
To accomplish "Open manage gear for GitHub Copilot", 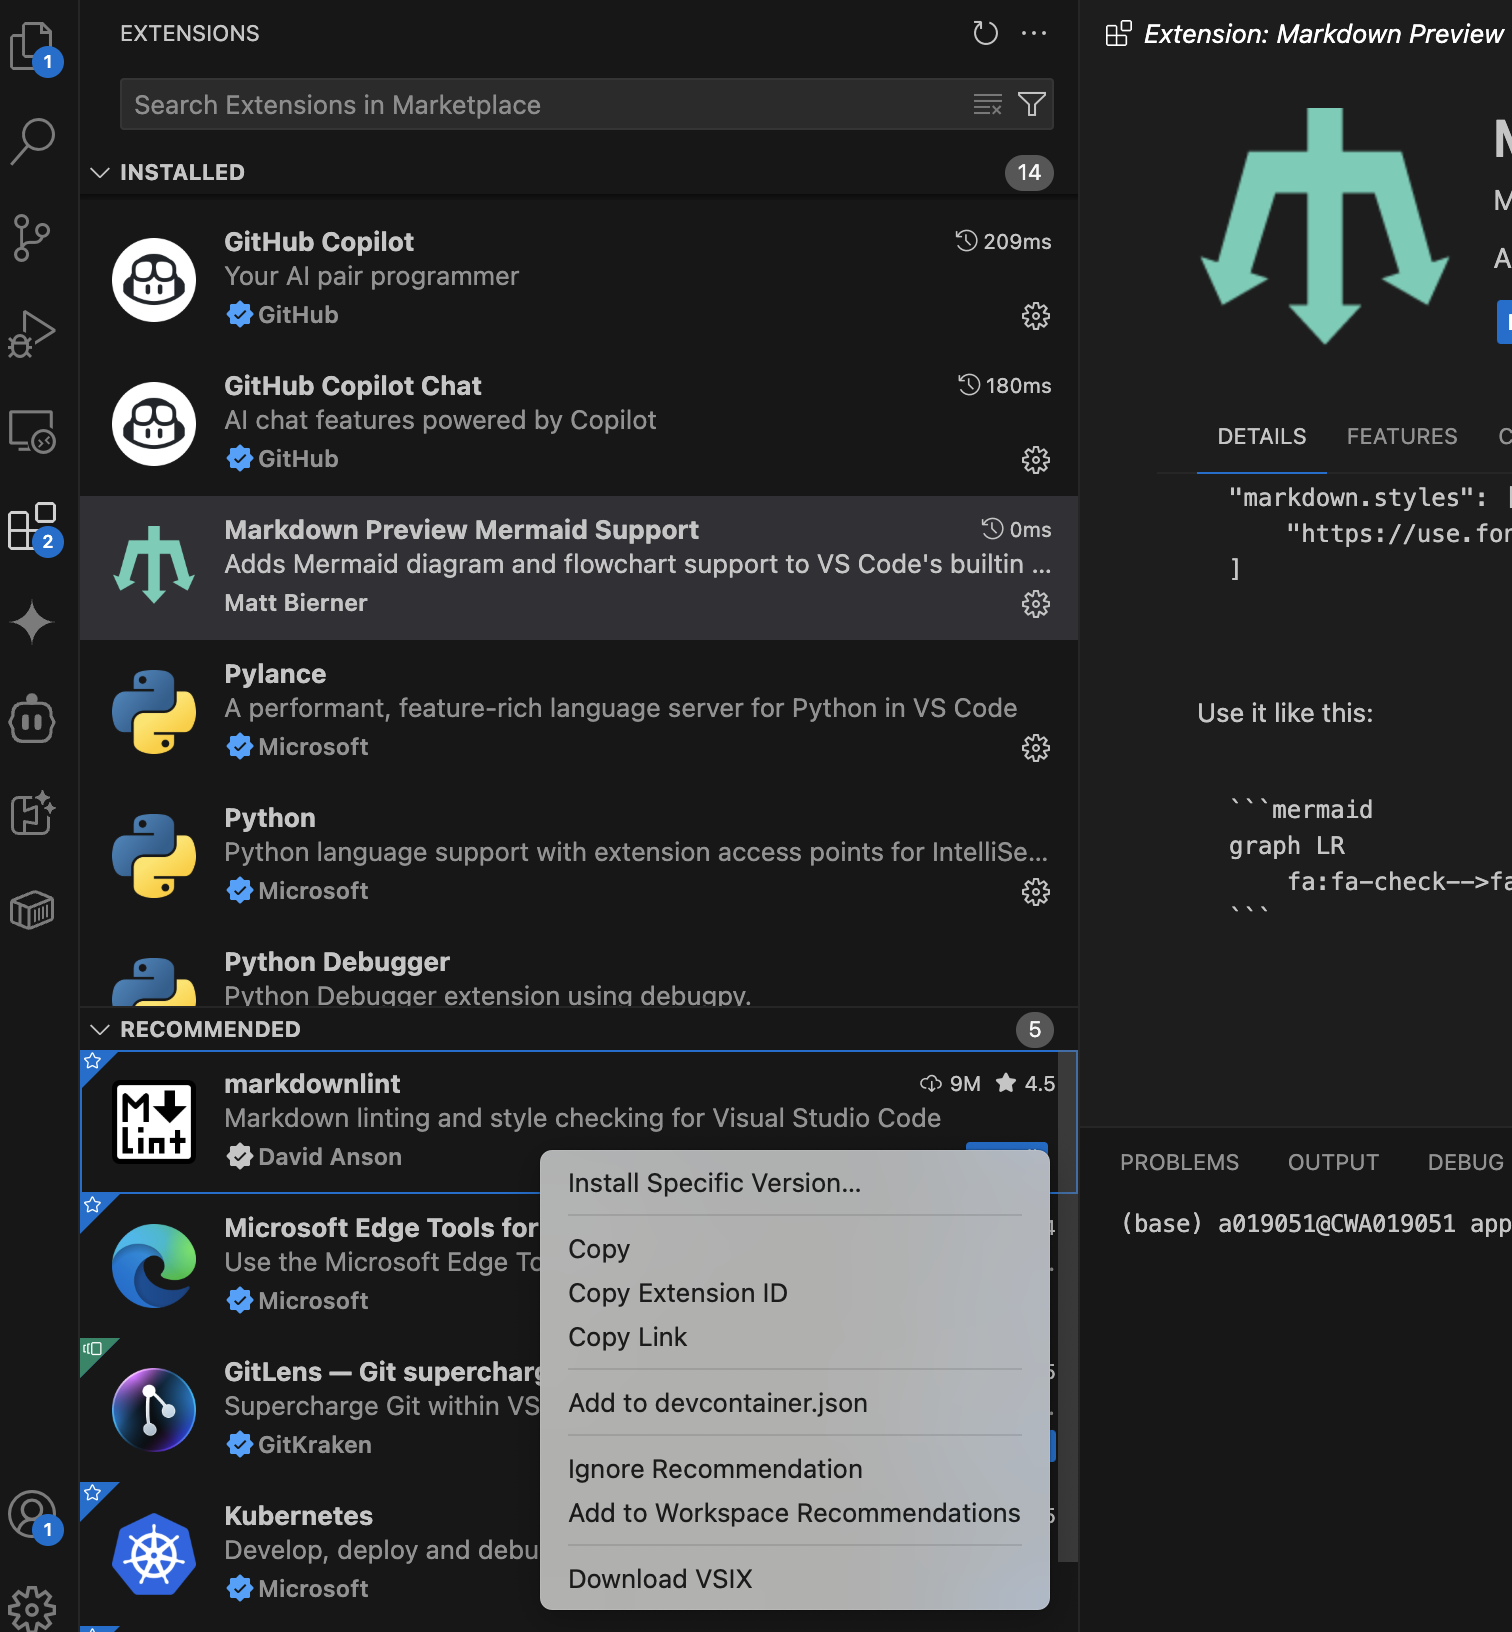I will pyautogui.click(x=1036, y=316).
